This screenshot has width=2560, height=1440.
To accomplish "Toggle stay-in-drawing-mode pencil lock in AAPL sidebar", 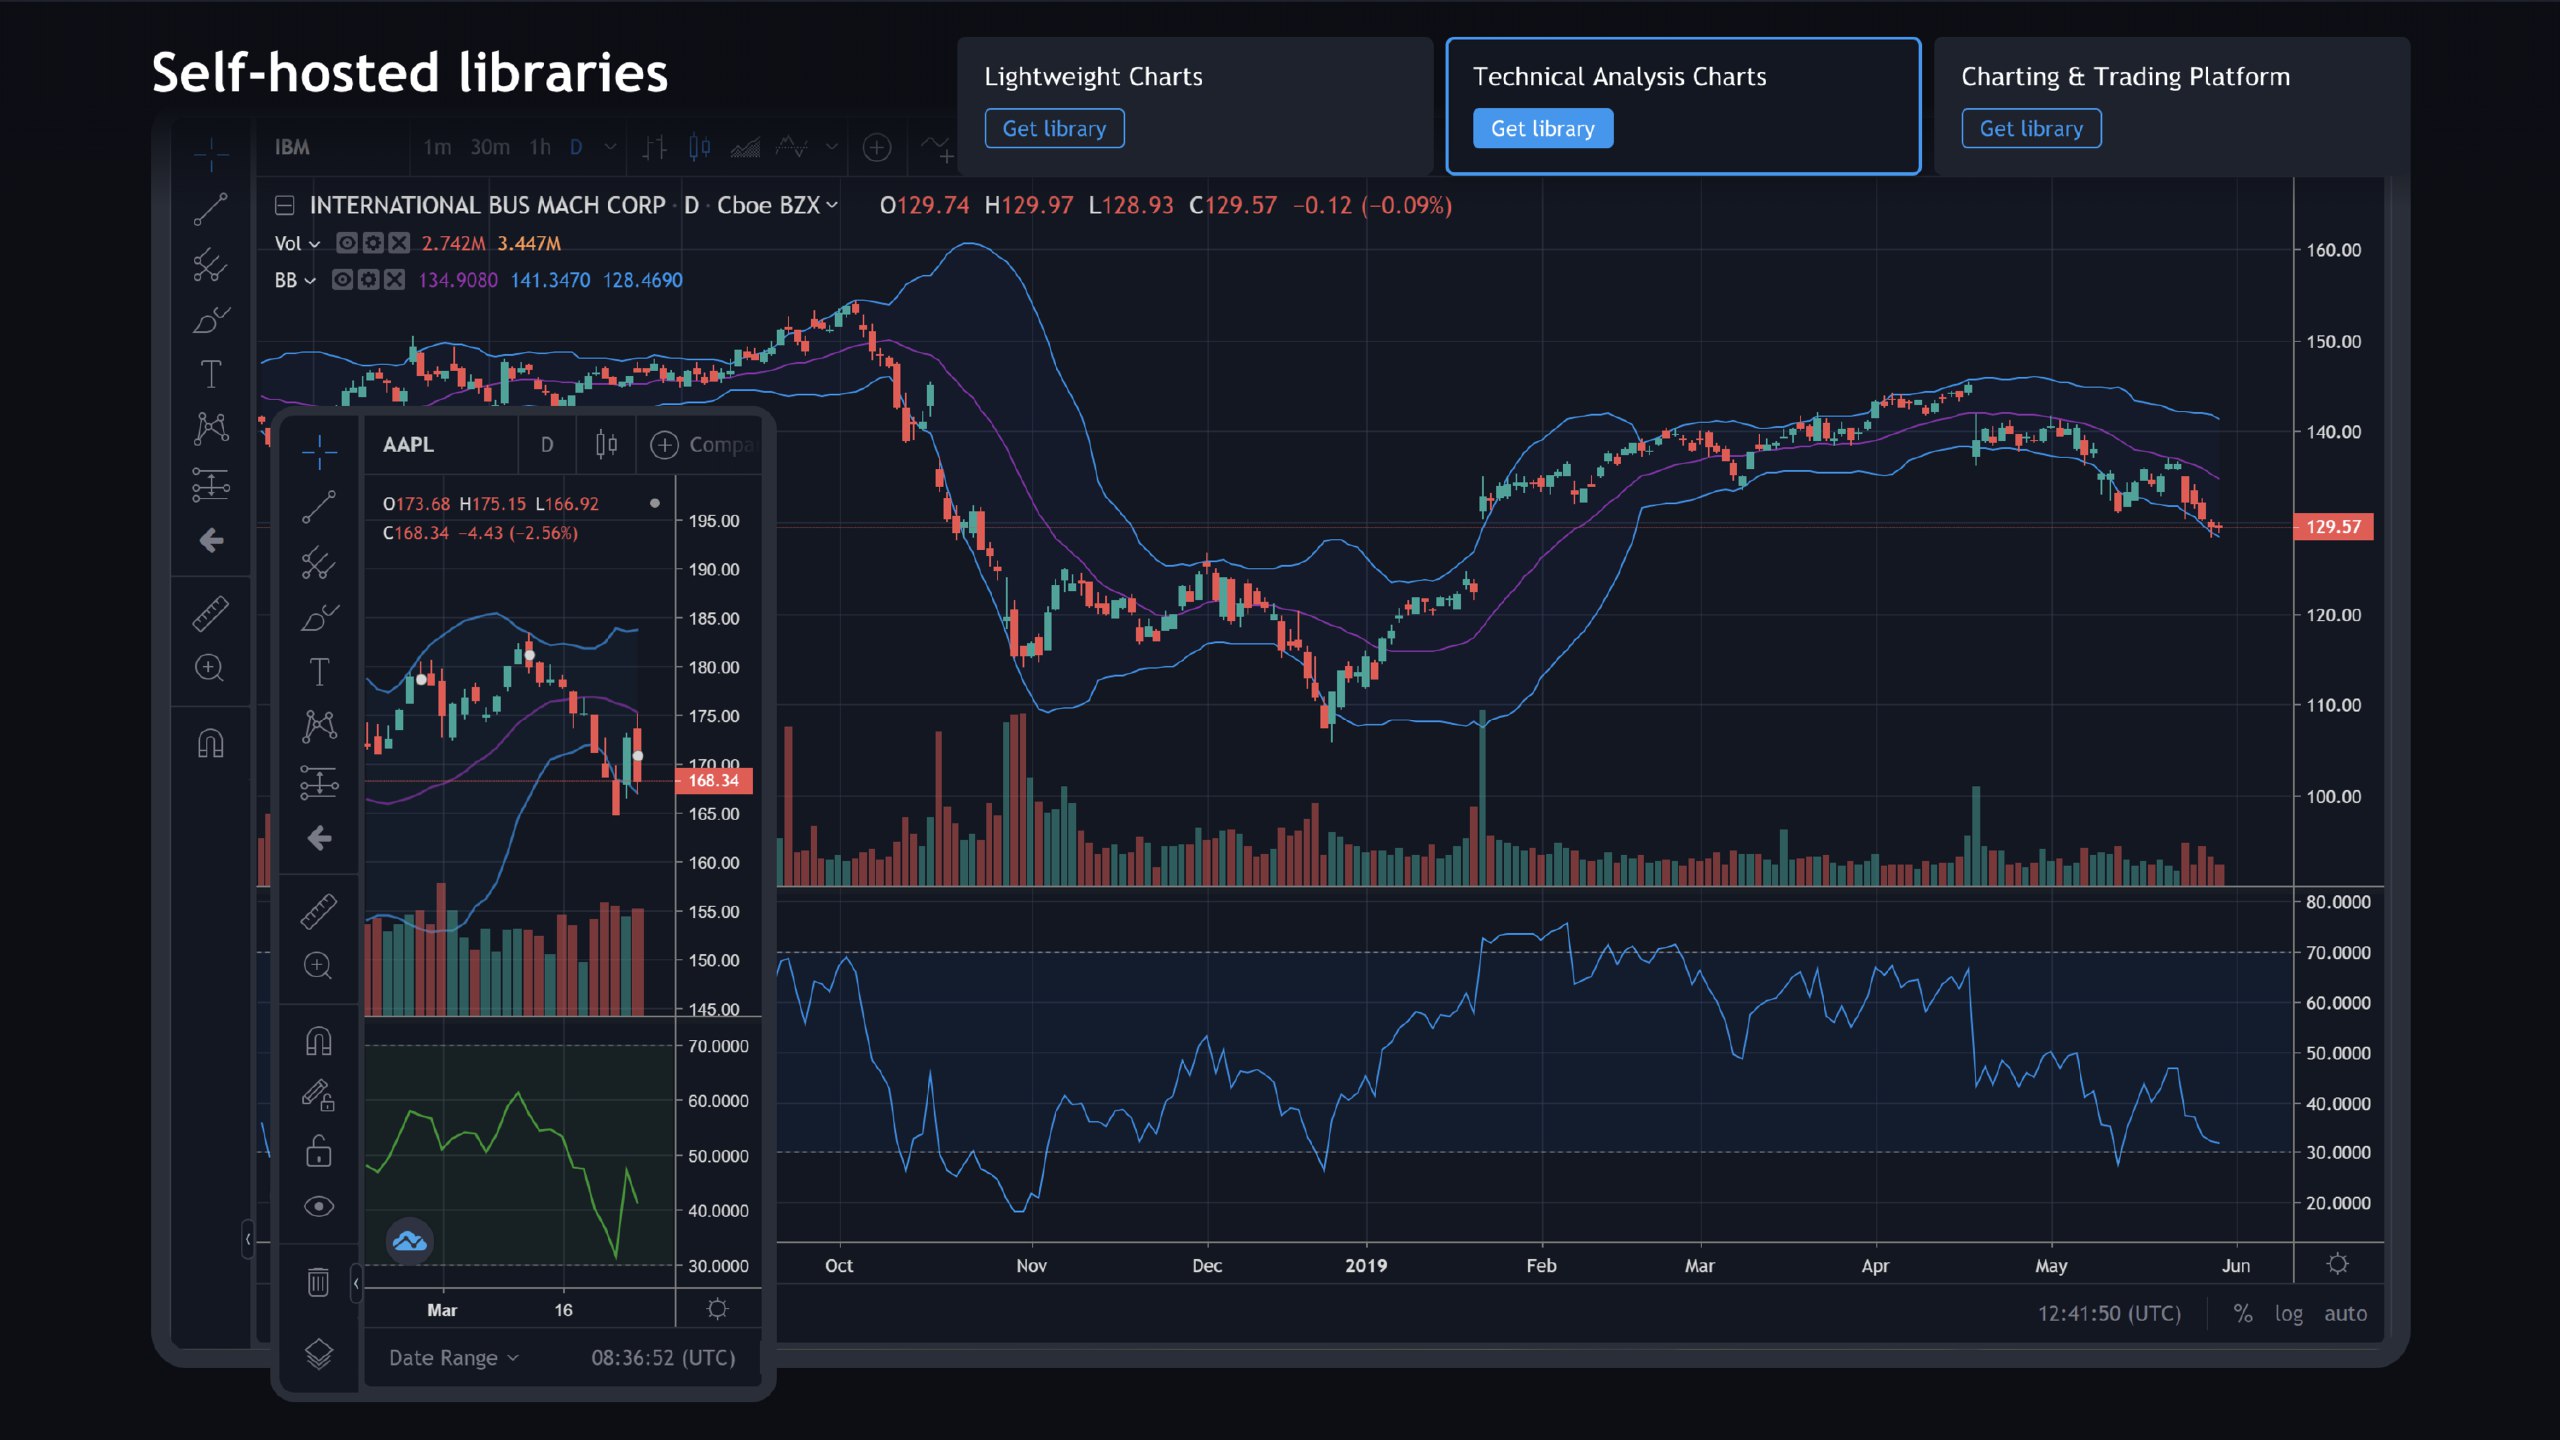I will (319, 1096).
